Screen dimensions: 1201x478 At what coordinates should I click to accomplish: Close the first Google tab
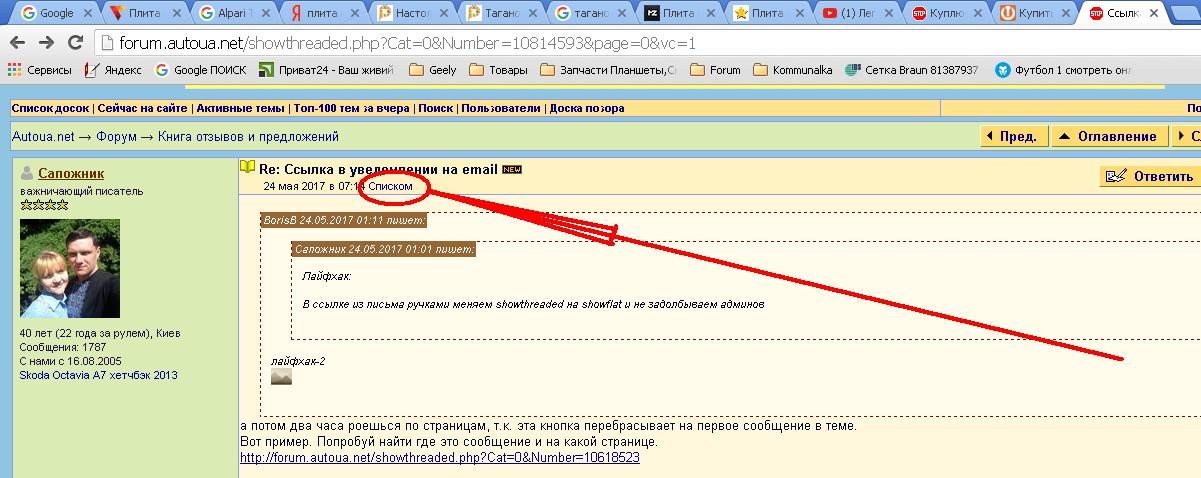pyautogui.click(x=88, y=14)
